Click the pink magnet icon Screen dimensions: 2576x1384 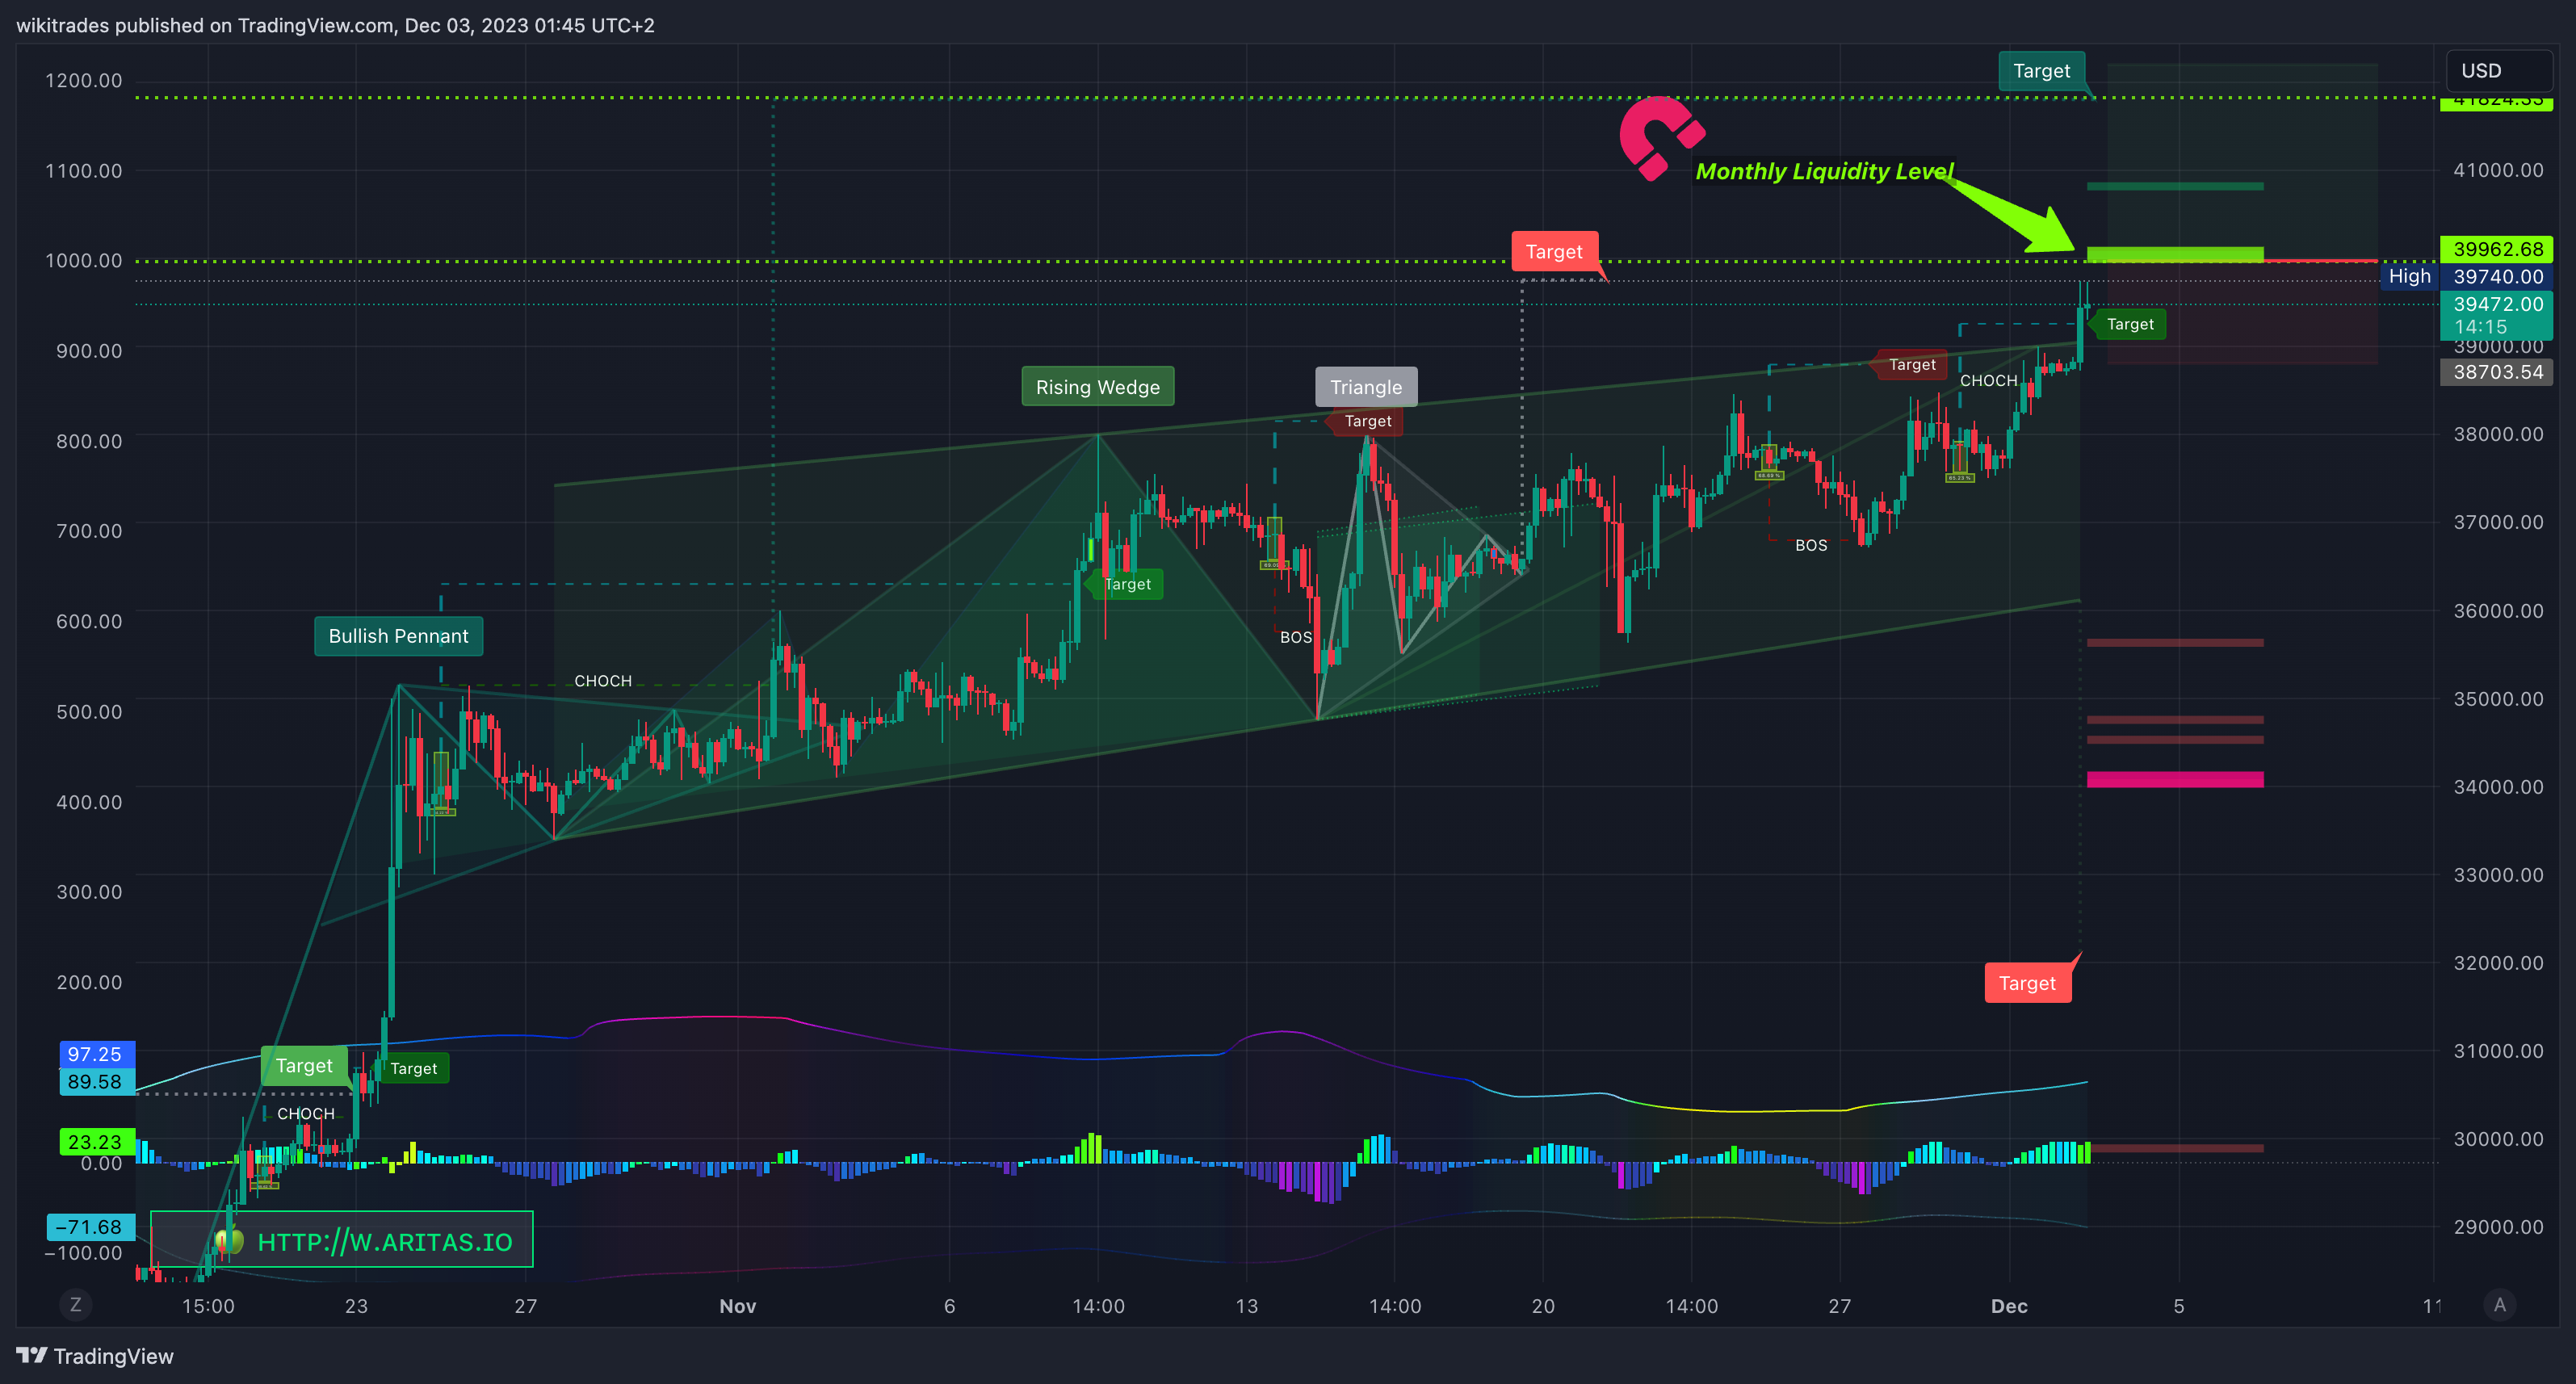pos(1660,137)
